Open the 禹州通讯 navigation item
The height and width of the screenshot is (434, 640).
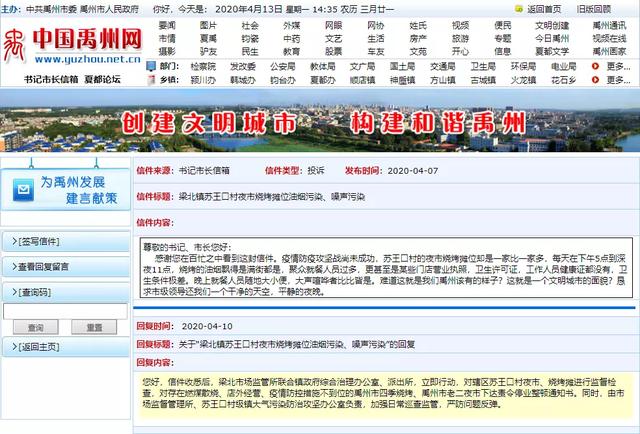(x=609, y=25)
